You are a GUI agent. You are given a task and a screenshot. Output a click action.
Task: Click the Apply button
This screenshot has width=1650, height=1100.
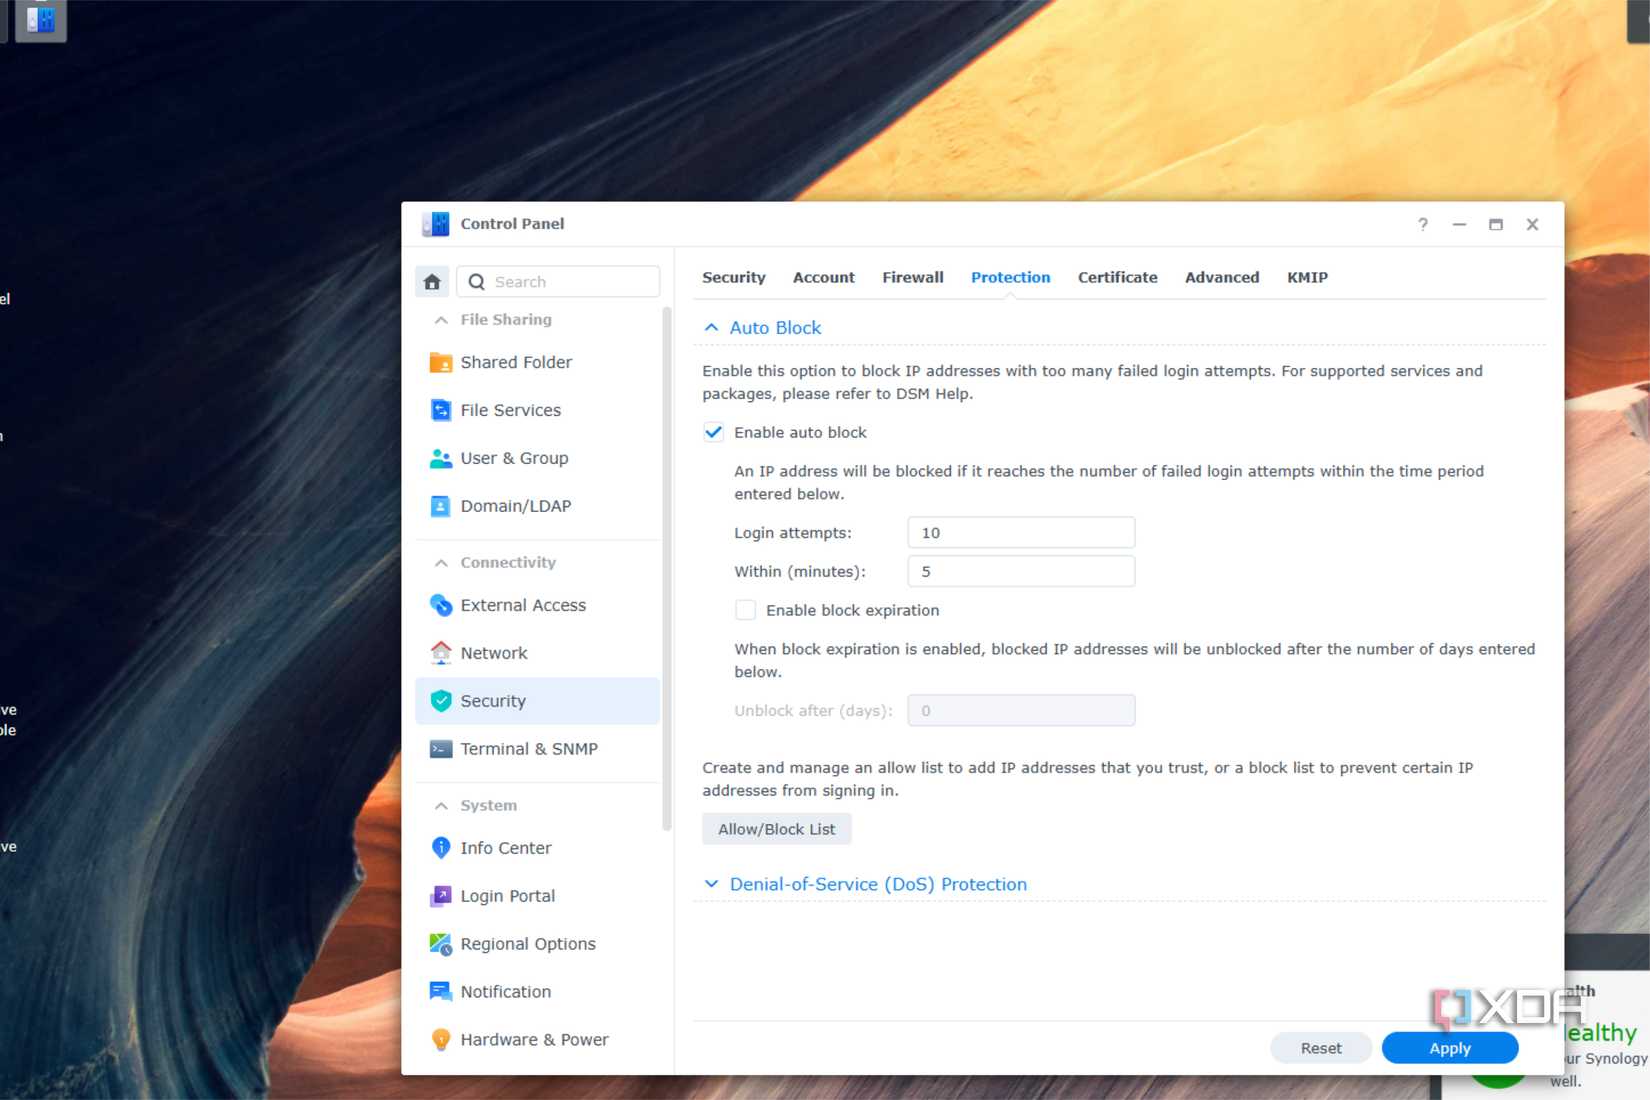(1449, 1048)
